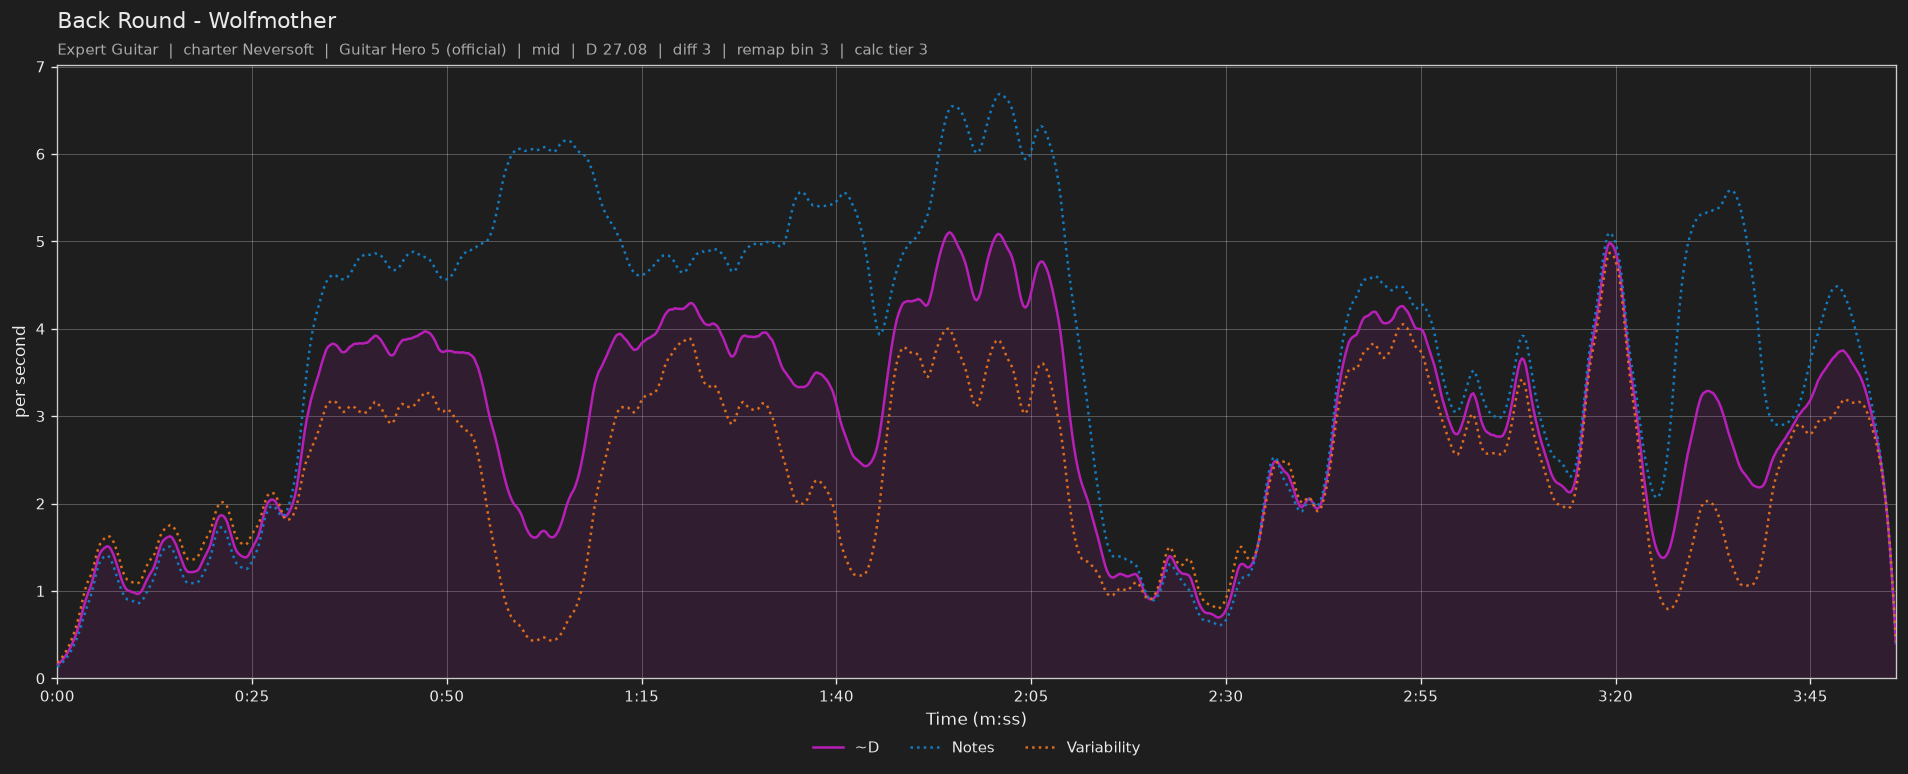Click the 2:05 x-axis tick label
The width and height of the screenshot is (1908, 774).
(1031, 696)
